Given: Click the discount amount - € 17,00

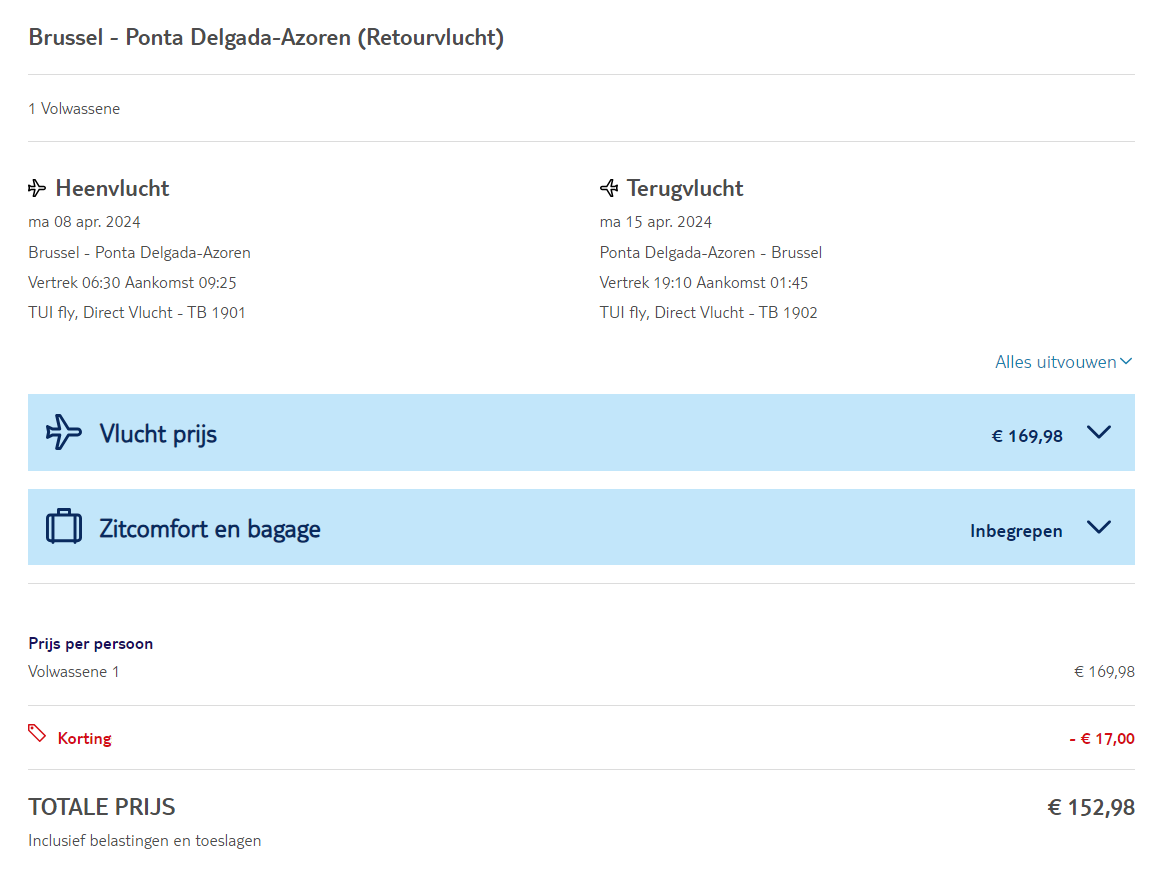Looking at the screenshot, I should tap(1102, 739).
